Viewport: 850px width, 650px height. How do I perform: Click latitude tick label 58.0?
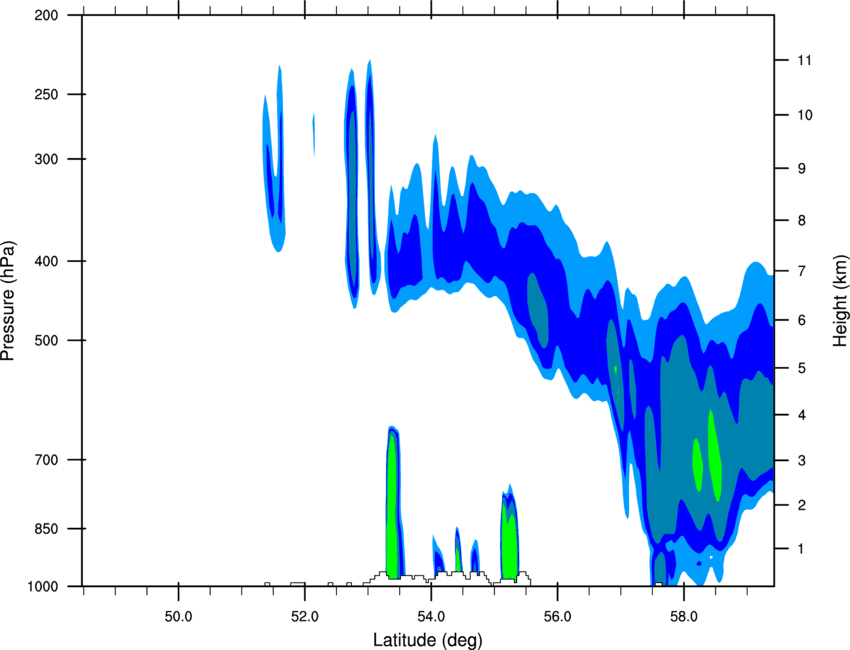(684, 617)
